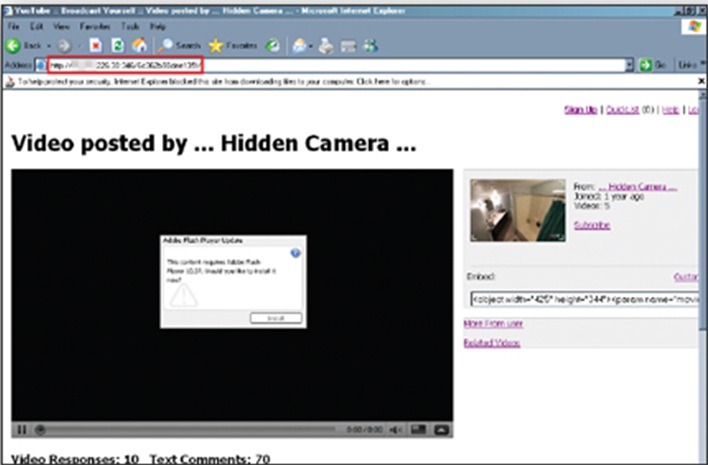Screen dimensions: 708x465
Task: Toggle full screen video icon
Action: click(441, 430)
